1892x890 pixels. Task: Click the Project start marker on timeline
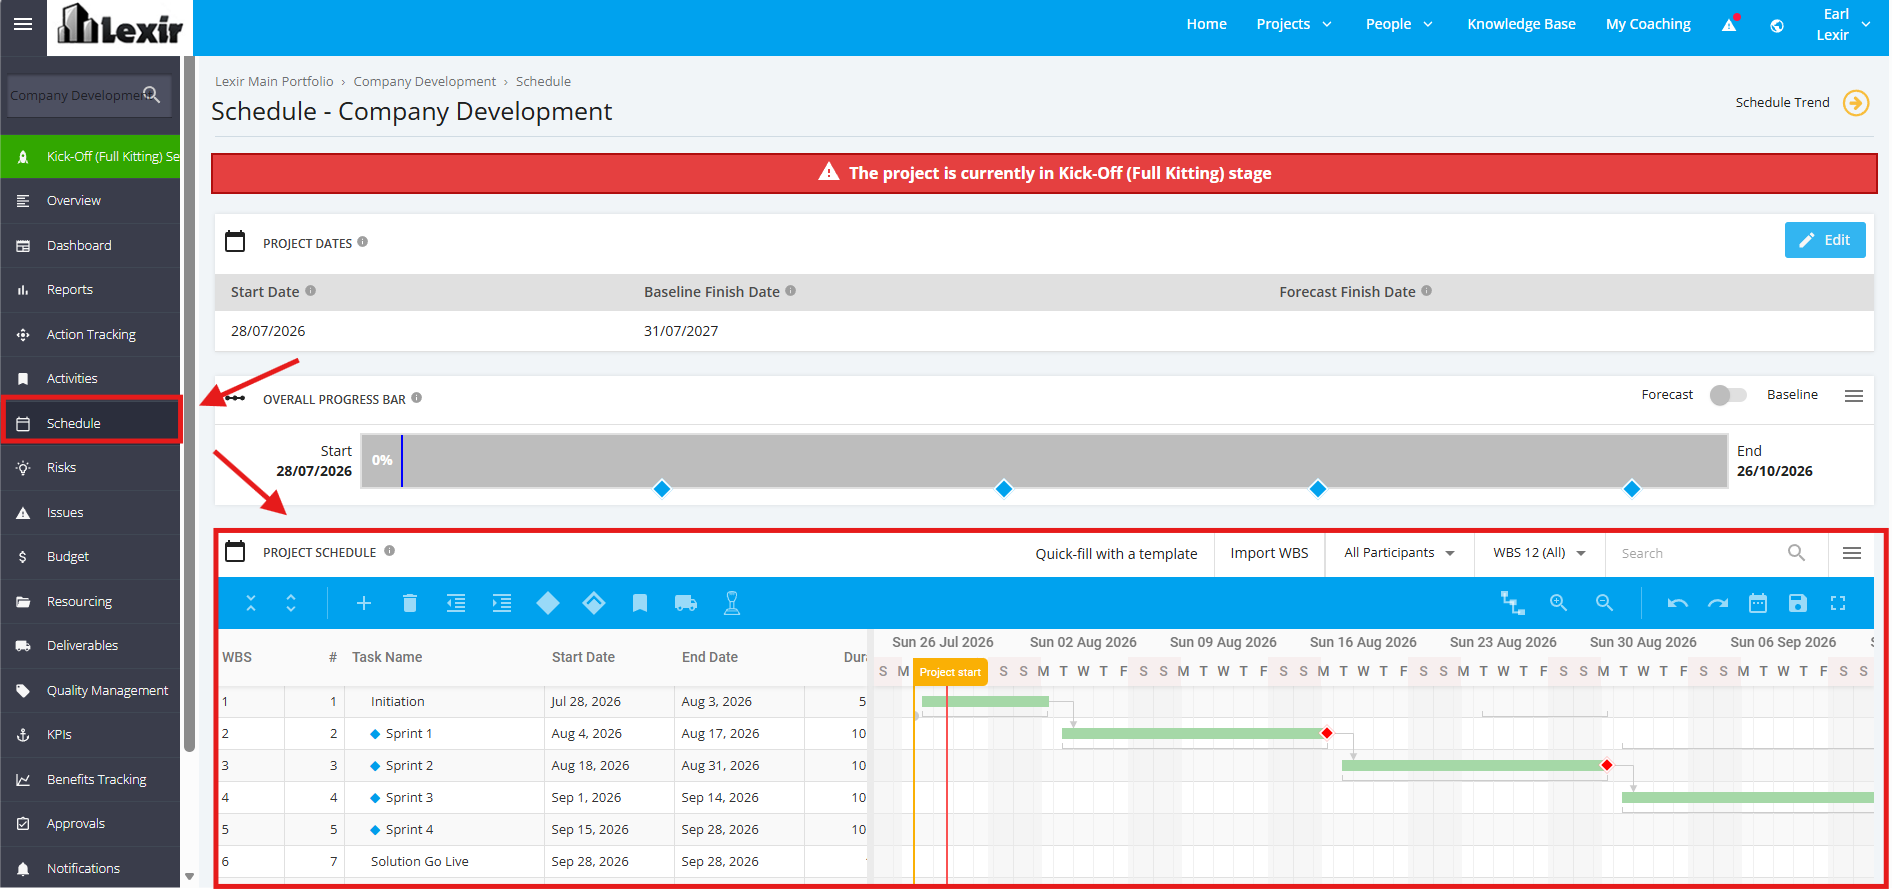coord(950,672)
